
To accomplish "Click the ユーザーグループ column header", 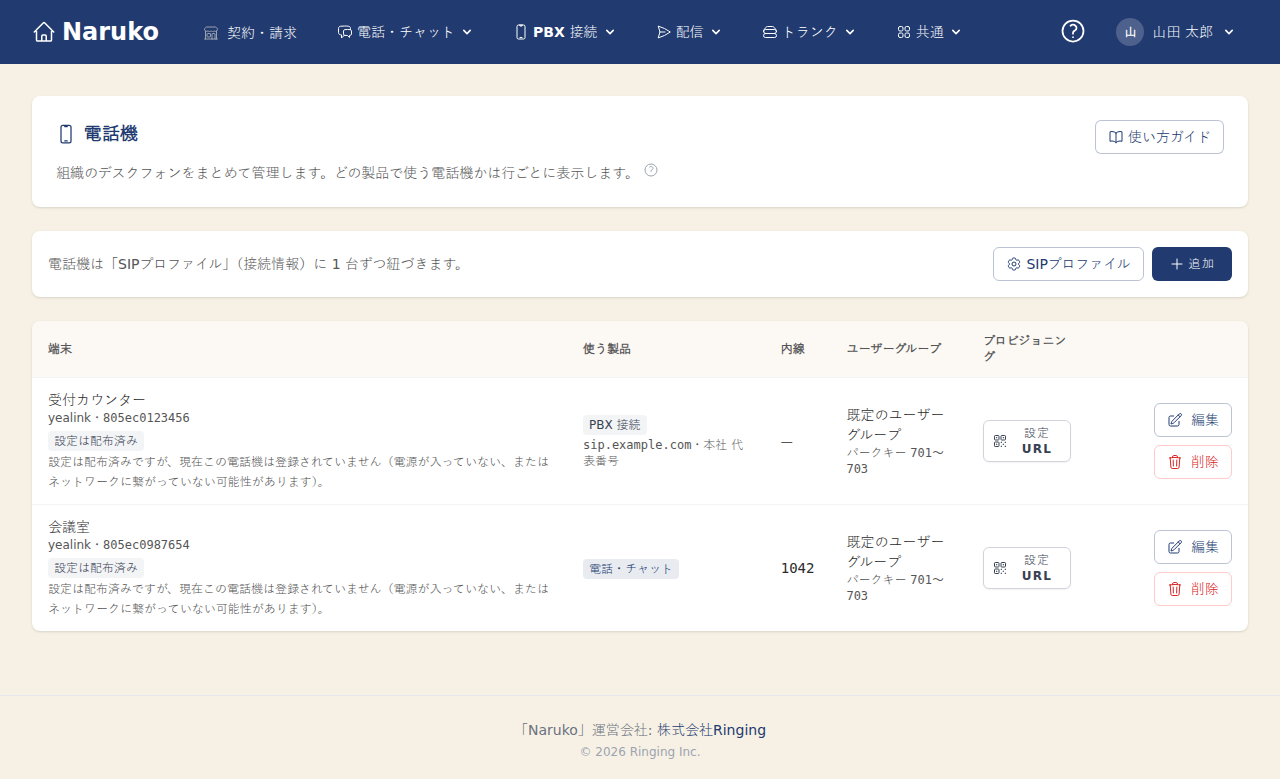I will [894, 349].
